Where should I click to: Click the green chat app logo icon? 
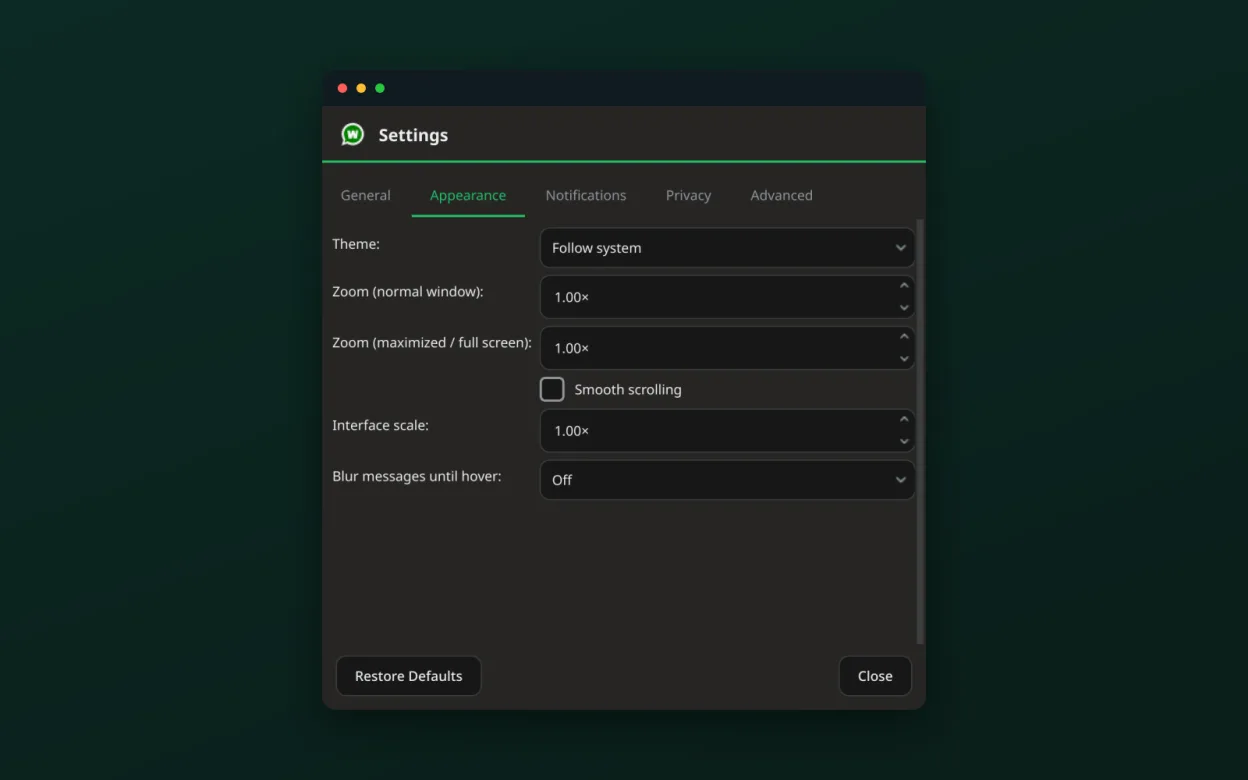tap(352, 134)
